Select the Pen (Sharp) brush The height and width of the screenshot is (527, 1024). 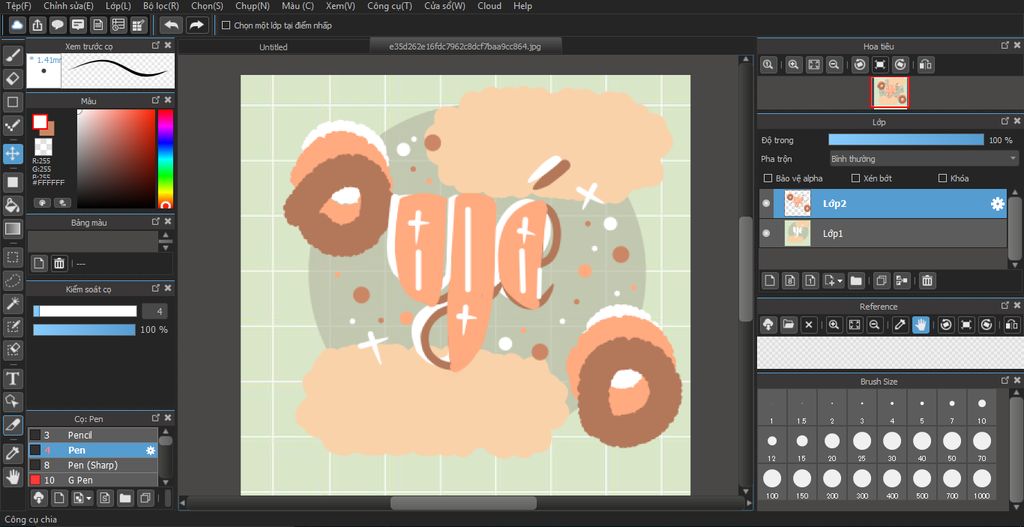tap(92, 465)
